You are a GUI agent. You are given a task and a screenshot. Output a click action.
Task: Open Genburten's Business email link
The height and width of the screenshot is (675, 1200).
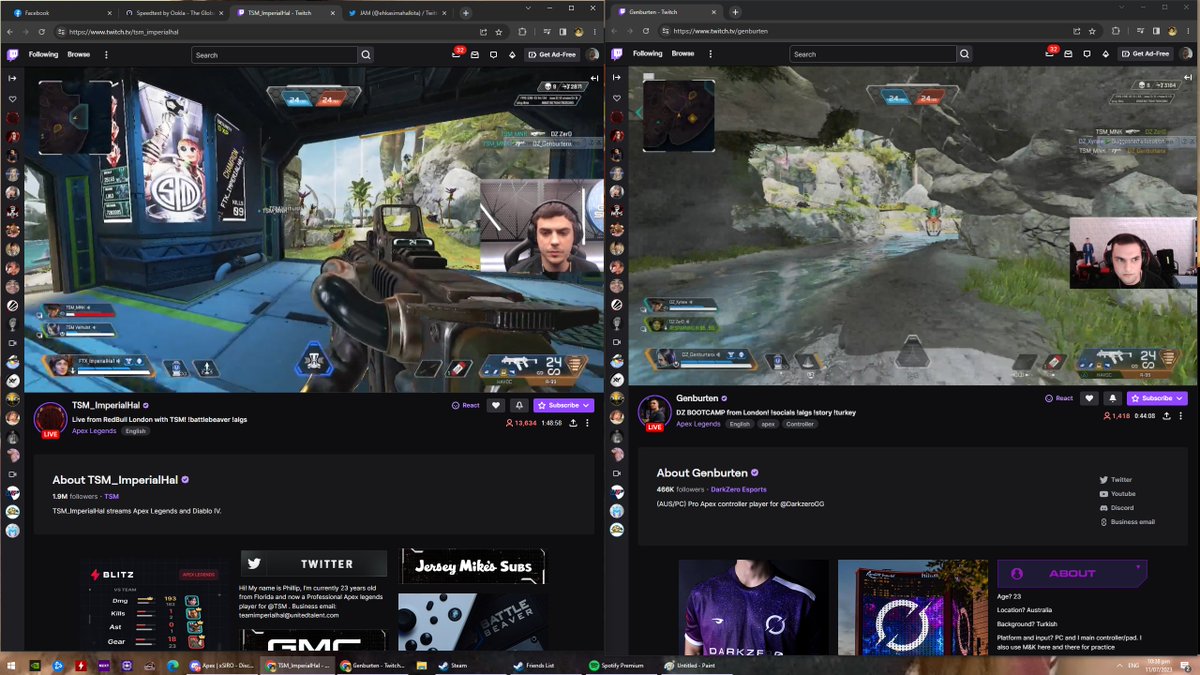tap(1127, 522)
